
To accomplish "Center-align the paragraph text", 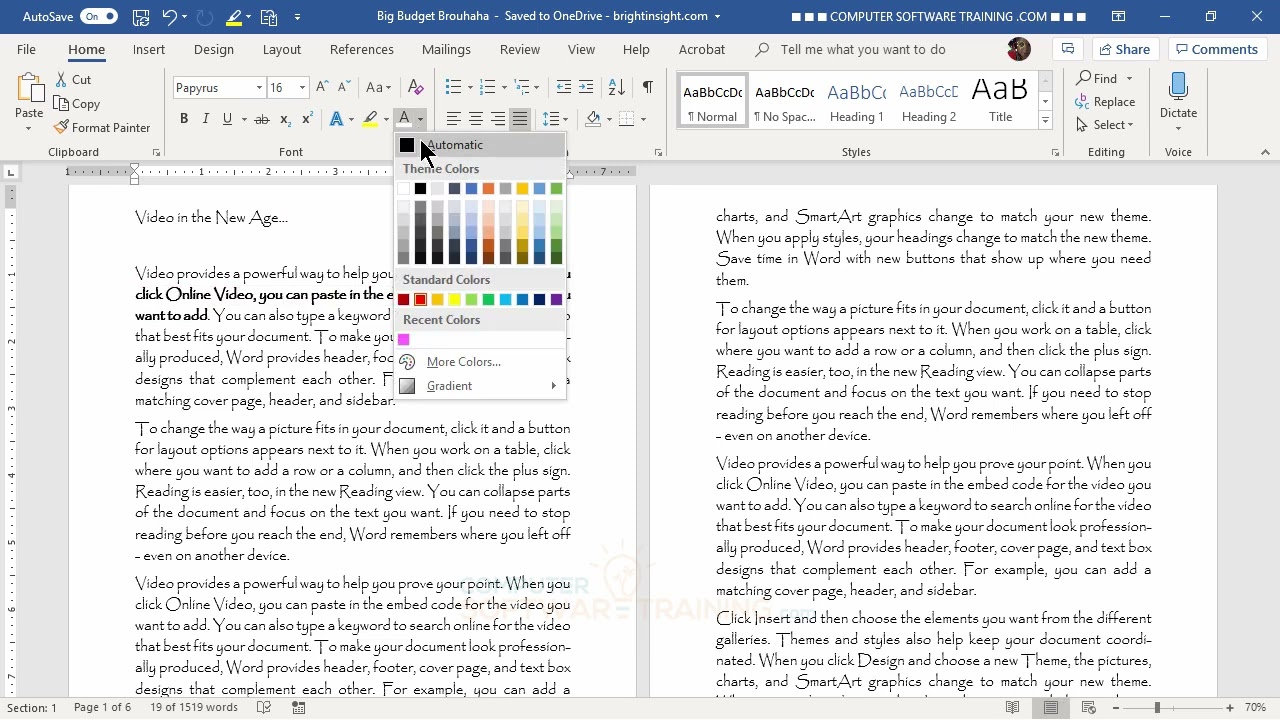I will pos(476,120).
